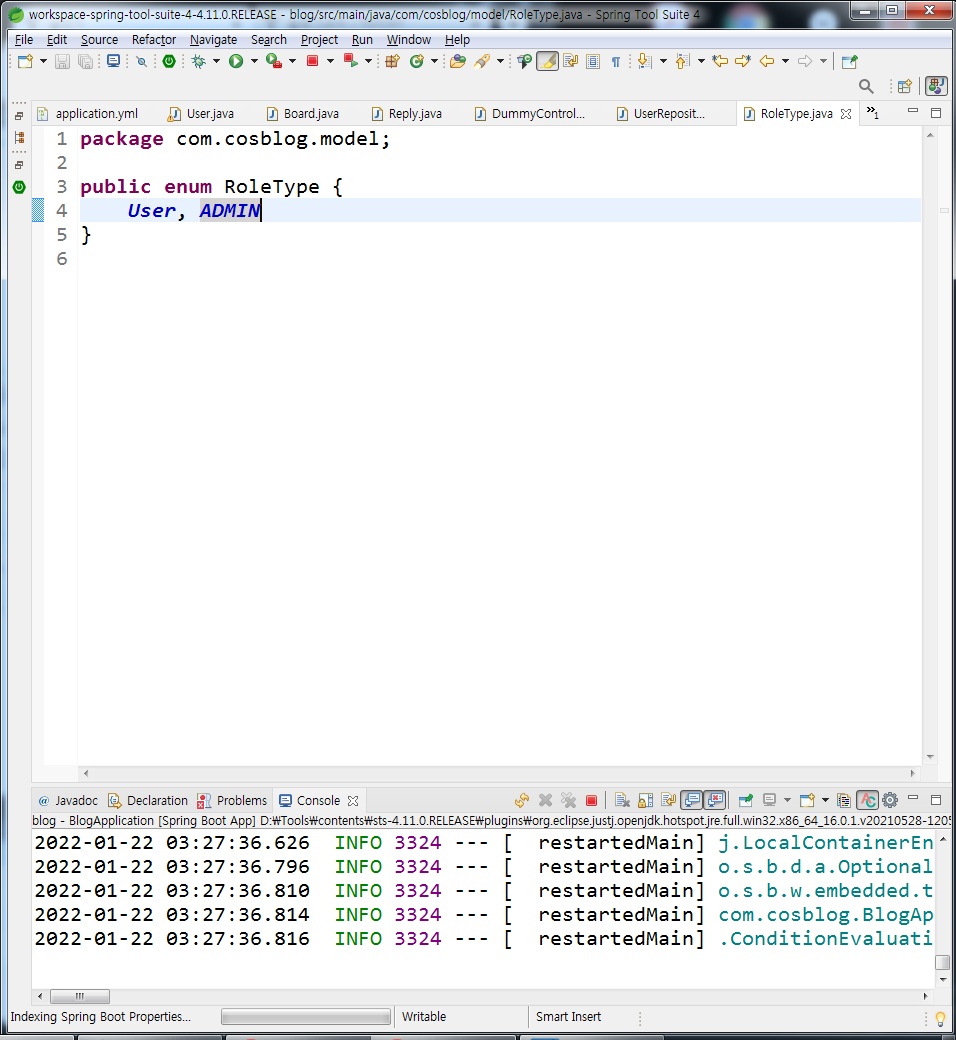Open the Open Console dropdown arrow

[825, 801]
